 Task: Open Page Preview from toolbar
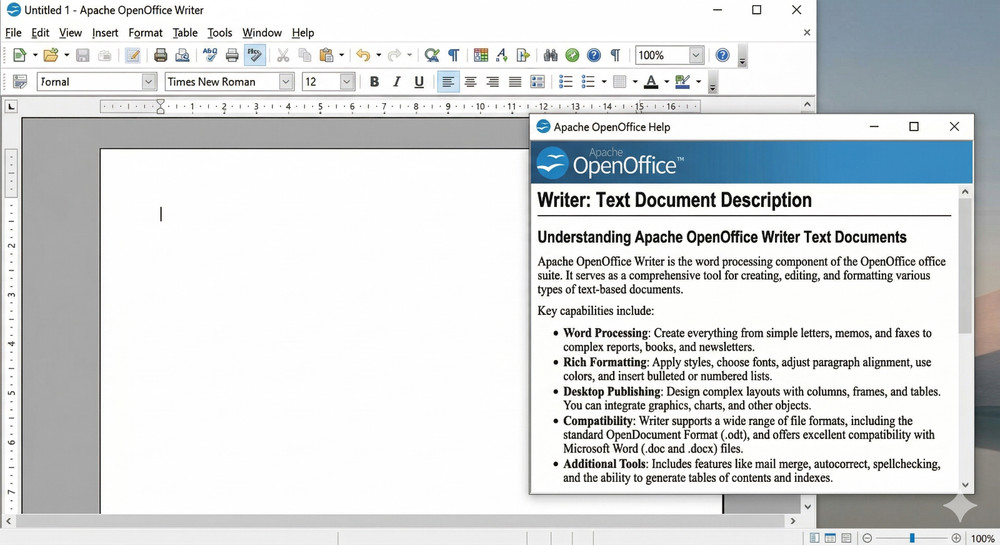[x=182, y=55]
